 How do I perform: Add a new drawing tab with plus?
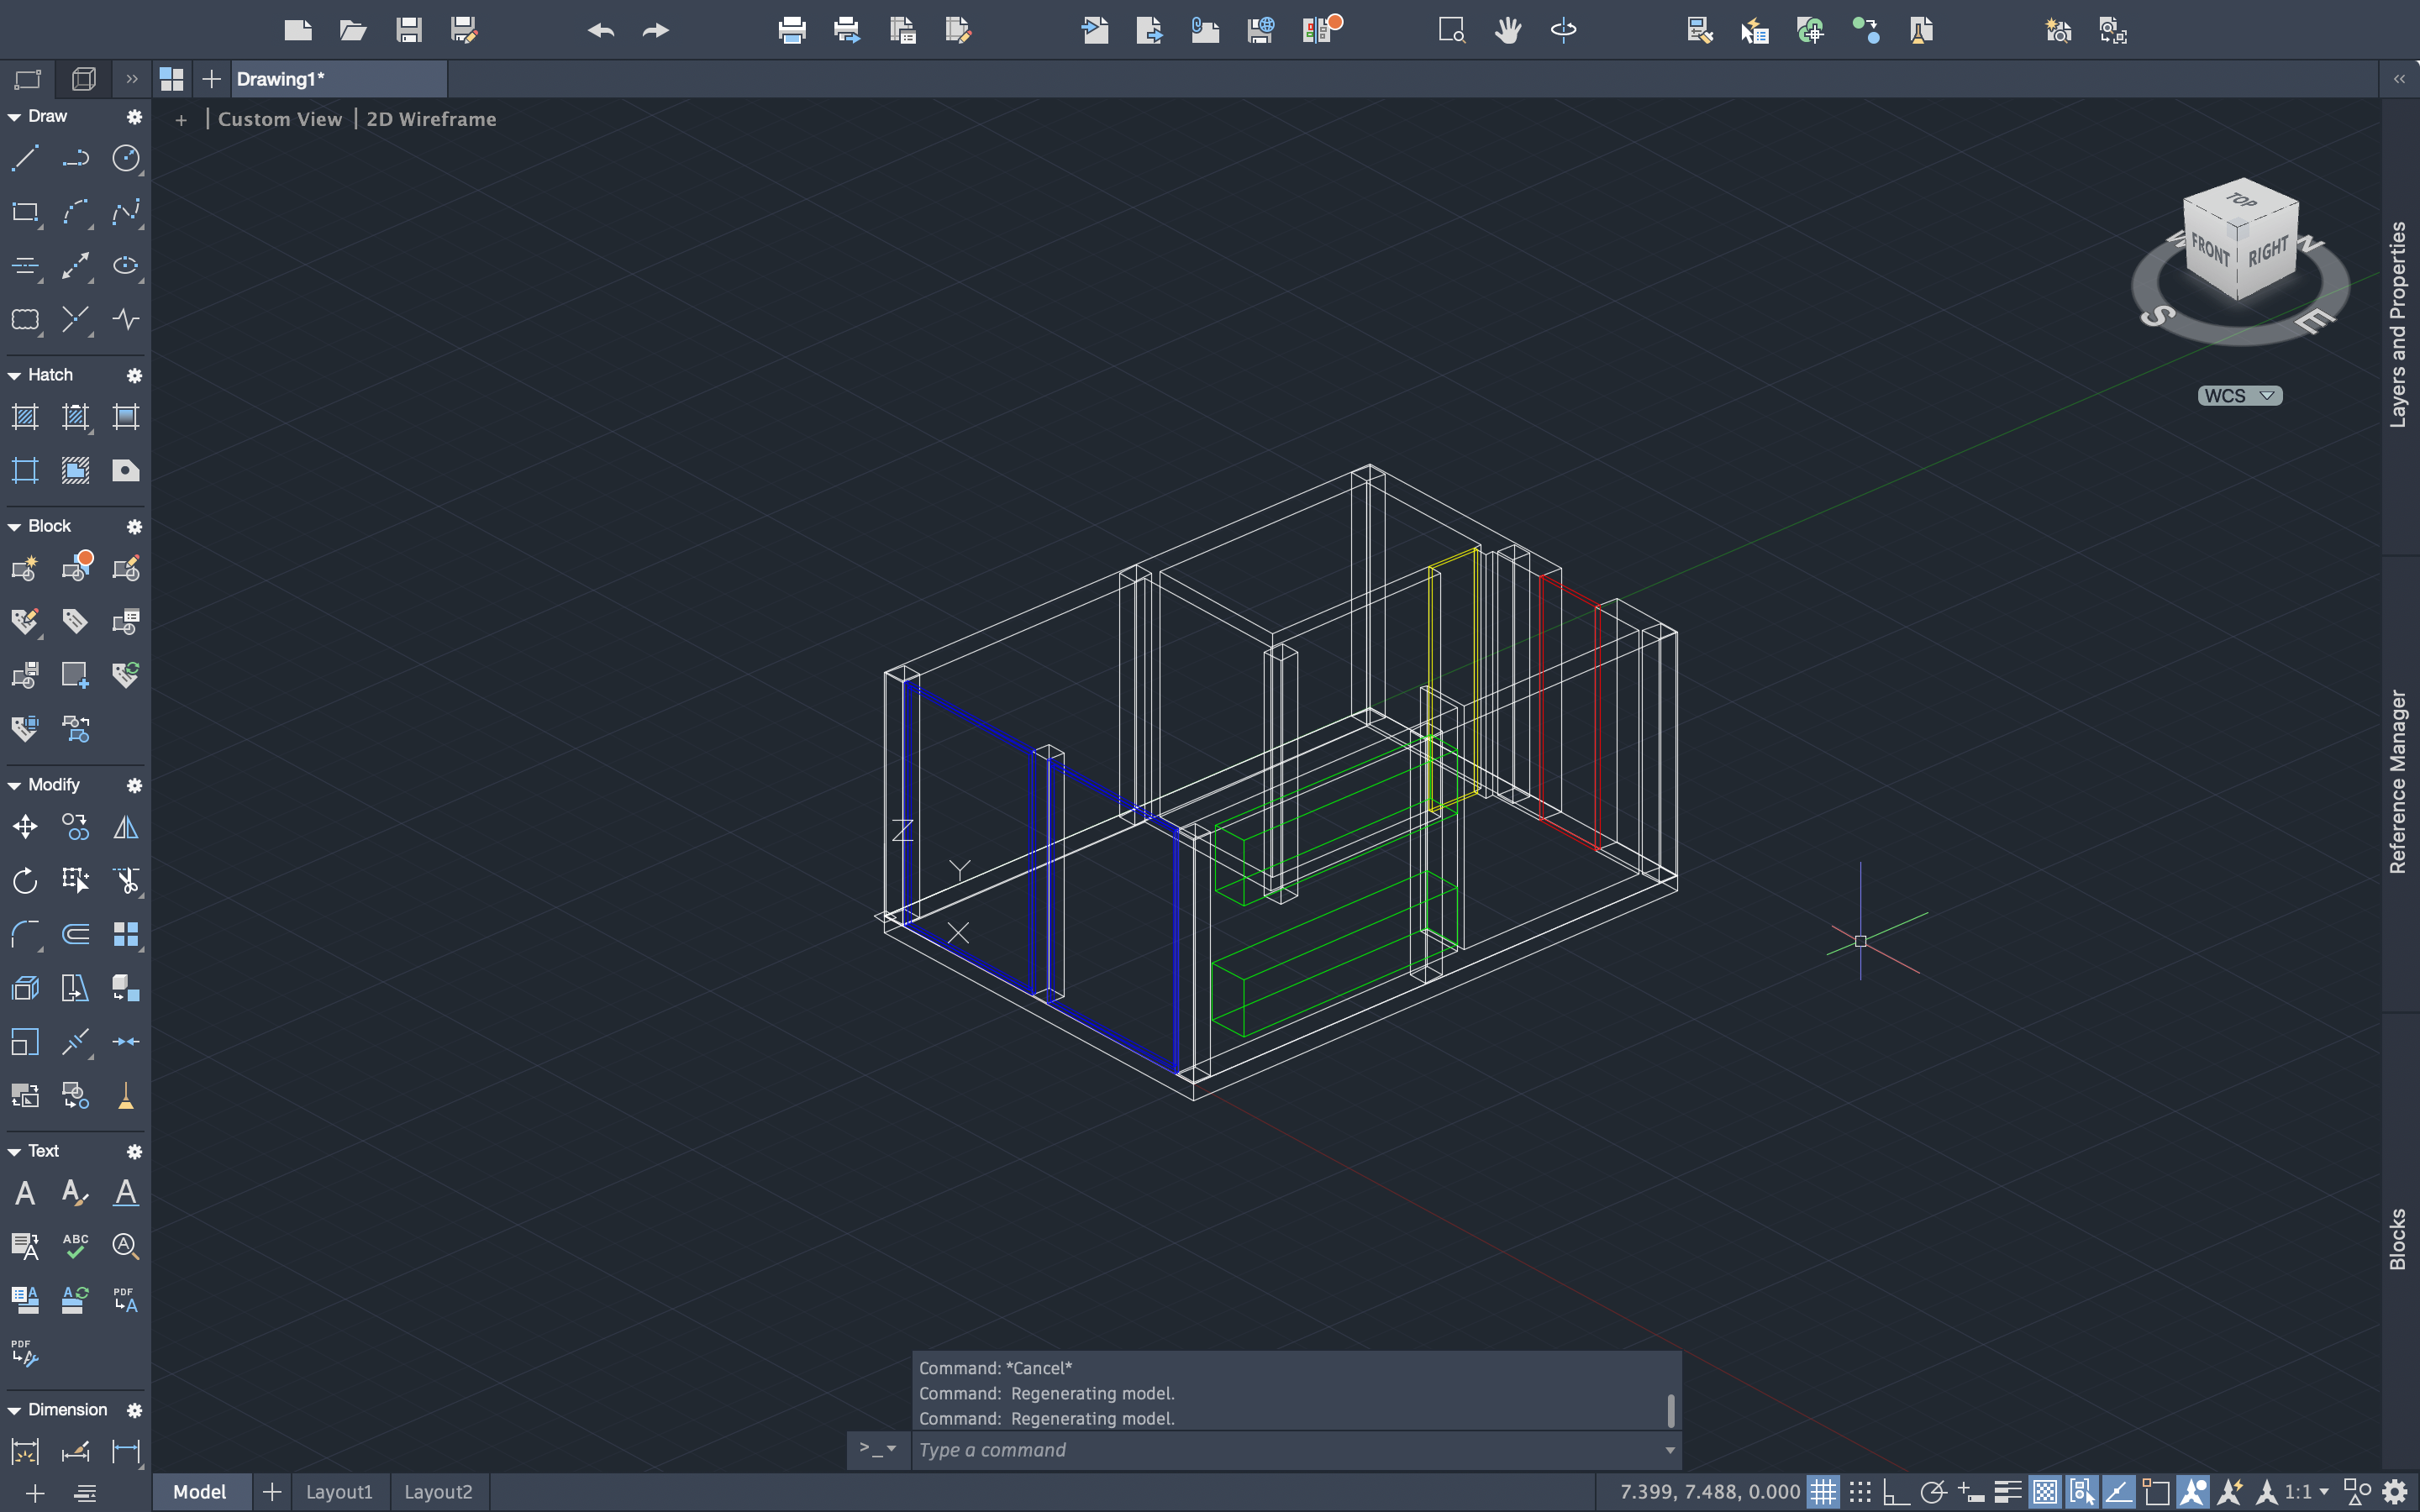tap(211, 79)
